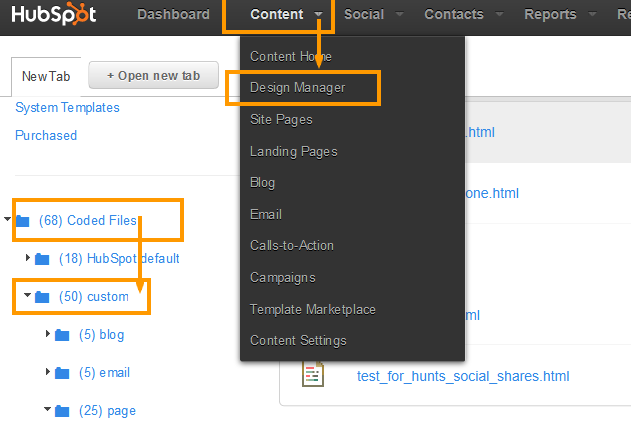This screenshot has width=631, height=422.
Task: Open Purchased templates link
Action: point(46,135)
